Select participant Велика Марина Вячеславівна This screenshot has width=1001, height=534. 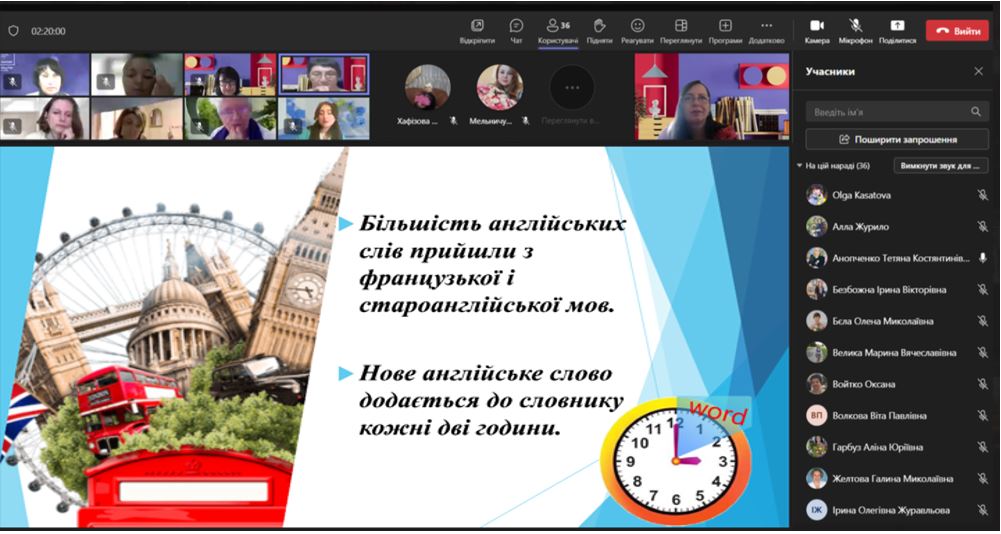click(x=897, y=353)
